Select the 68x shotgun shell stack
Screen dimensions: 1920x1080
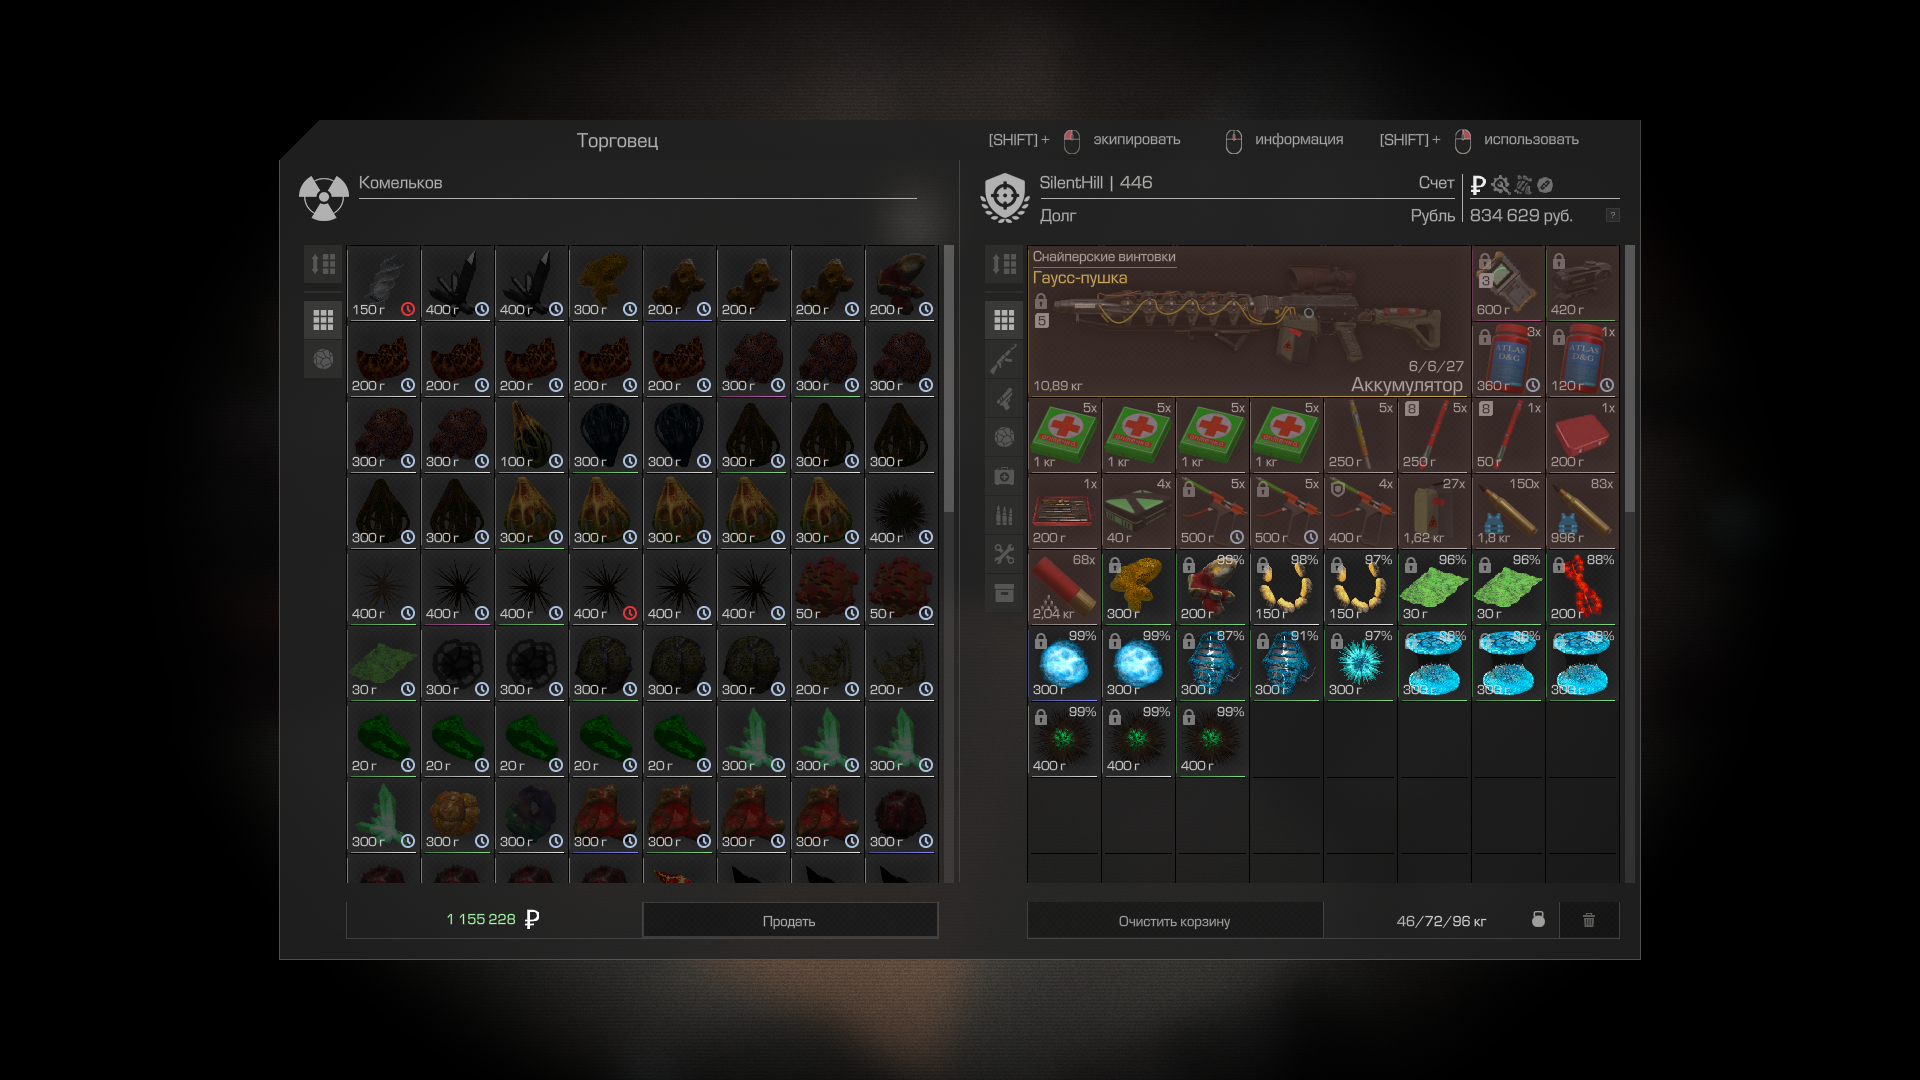click(1064, 588)
